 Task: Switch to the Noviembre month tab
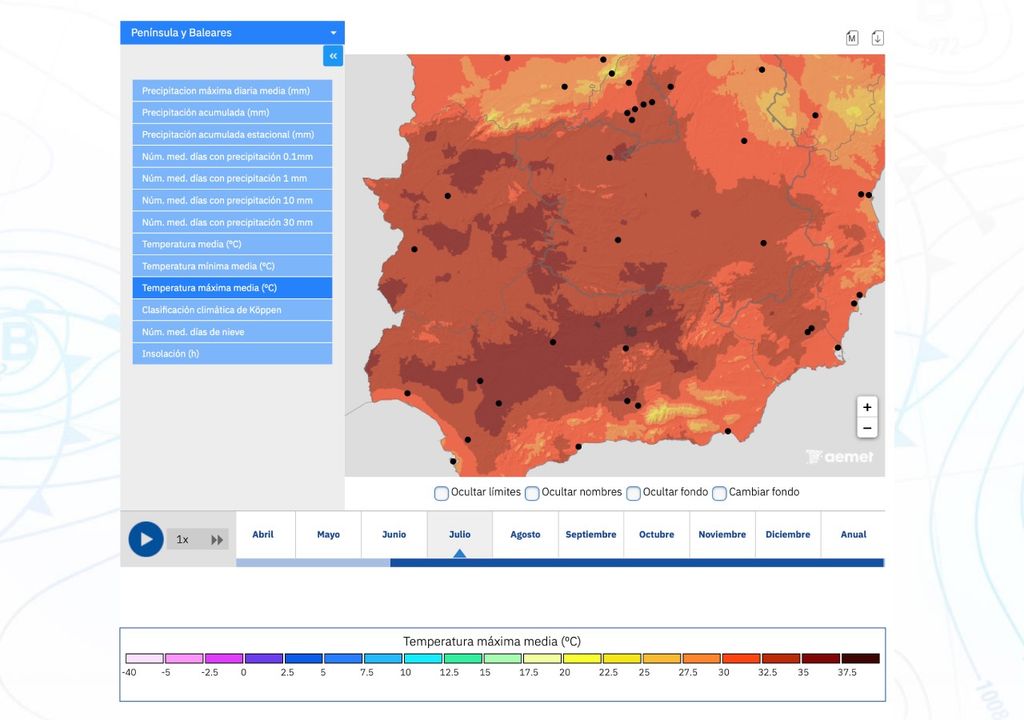tap(722, 534)
